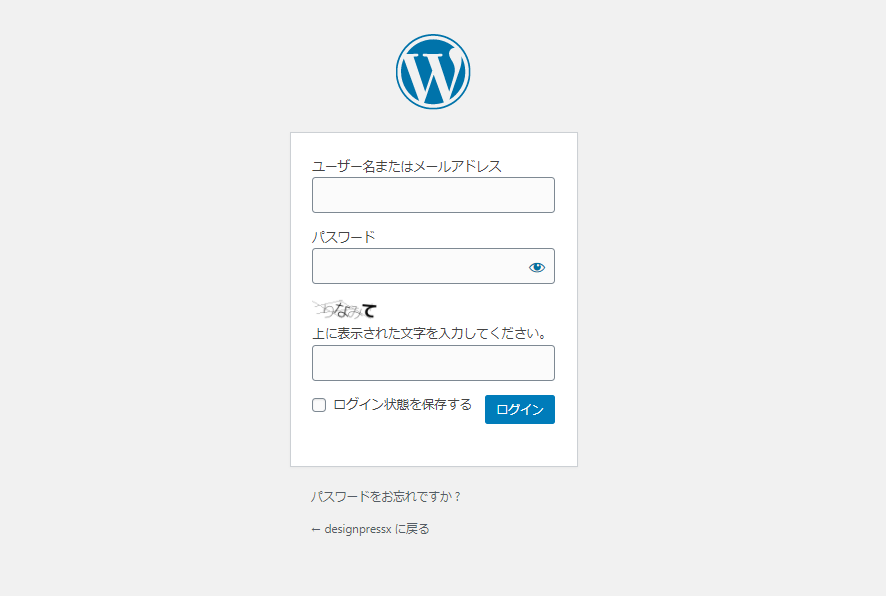The height and width of the screenshot is (596, 886).
Task: Follow the designpressx に戻る link
Action: 369,528
